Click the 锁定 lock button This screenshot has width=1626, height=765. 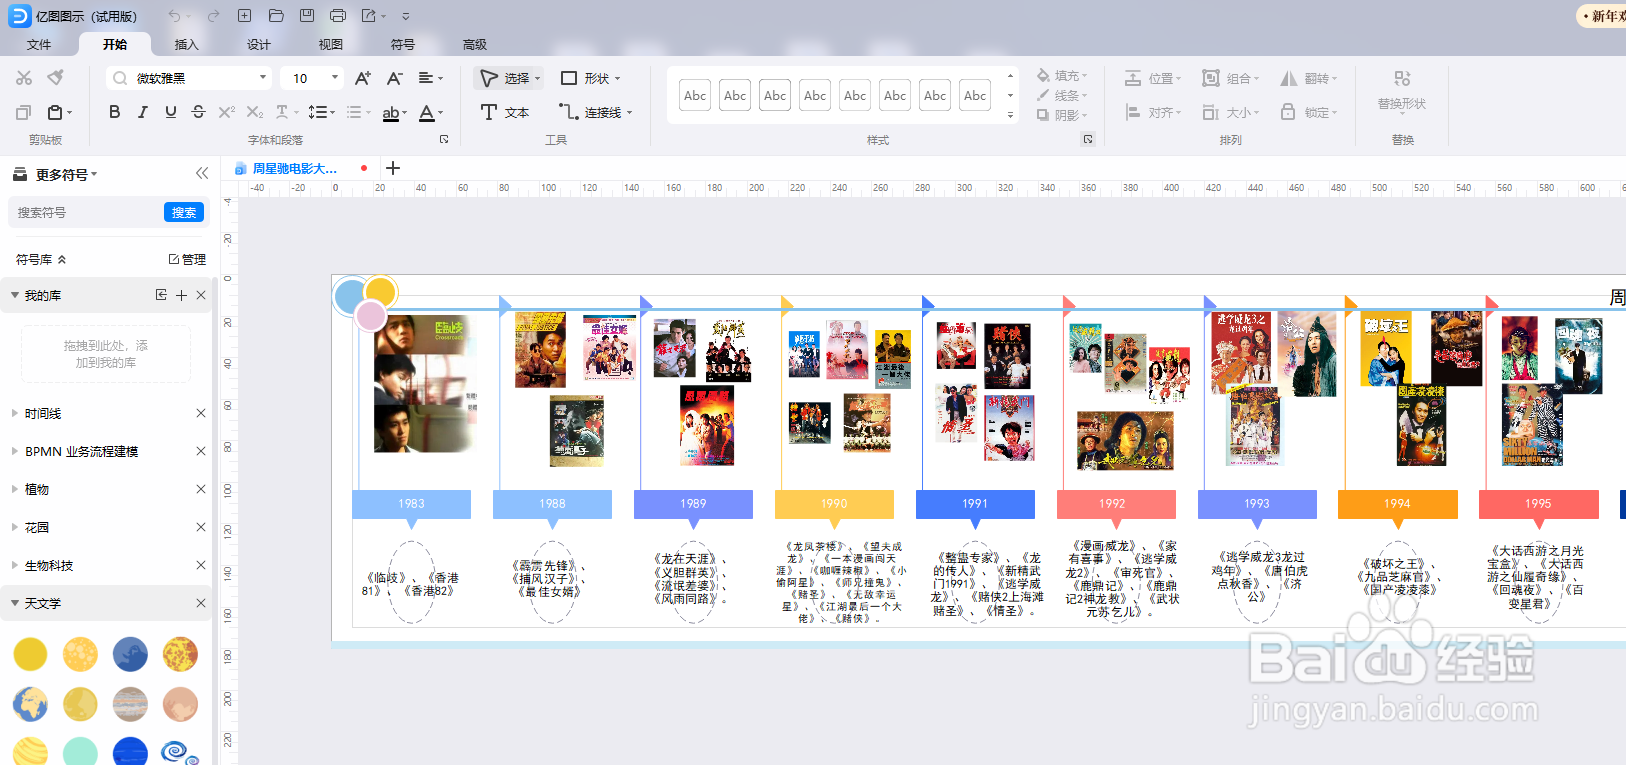[1309, 112]
